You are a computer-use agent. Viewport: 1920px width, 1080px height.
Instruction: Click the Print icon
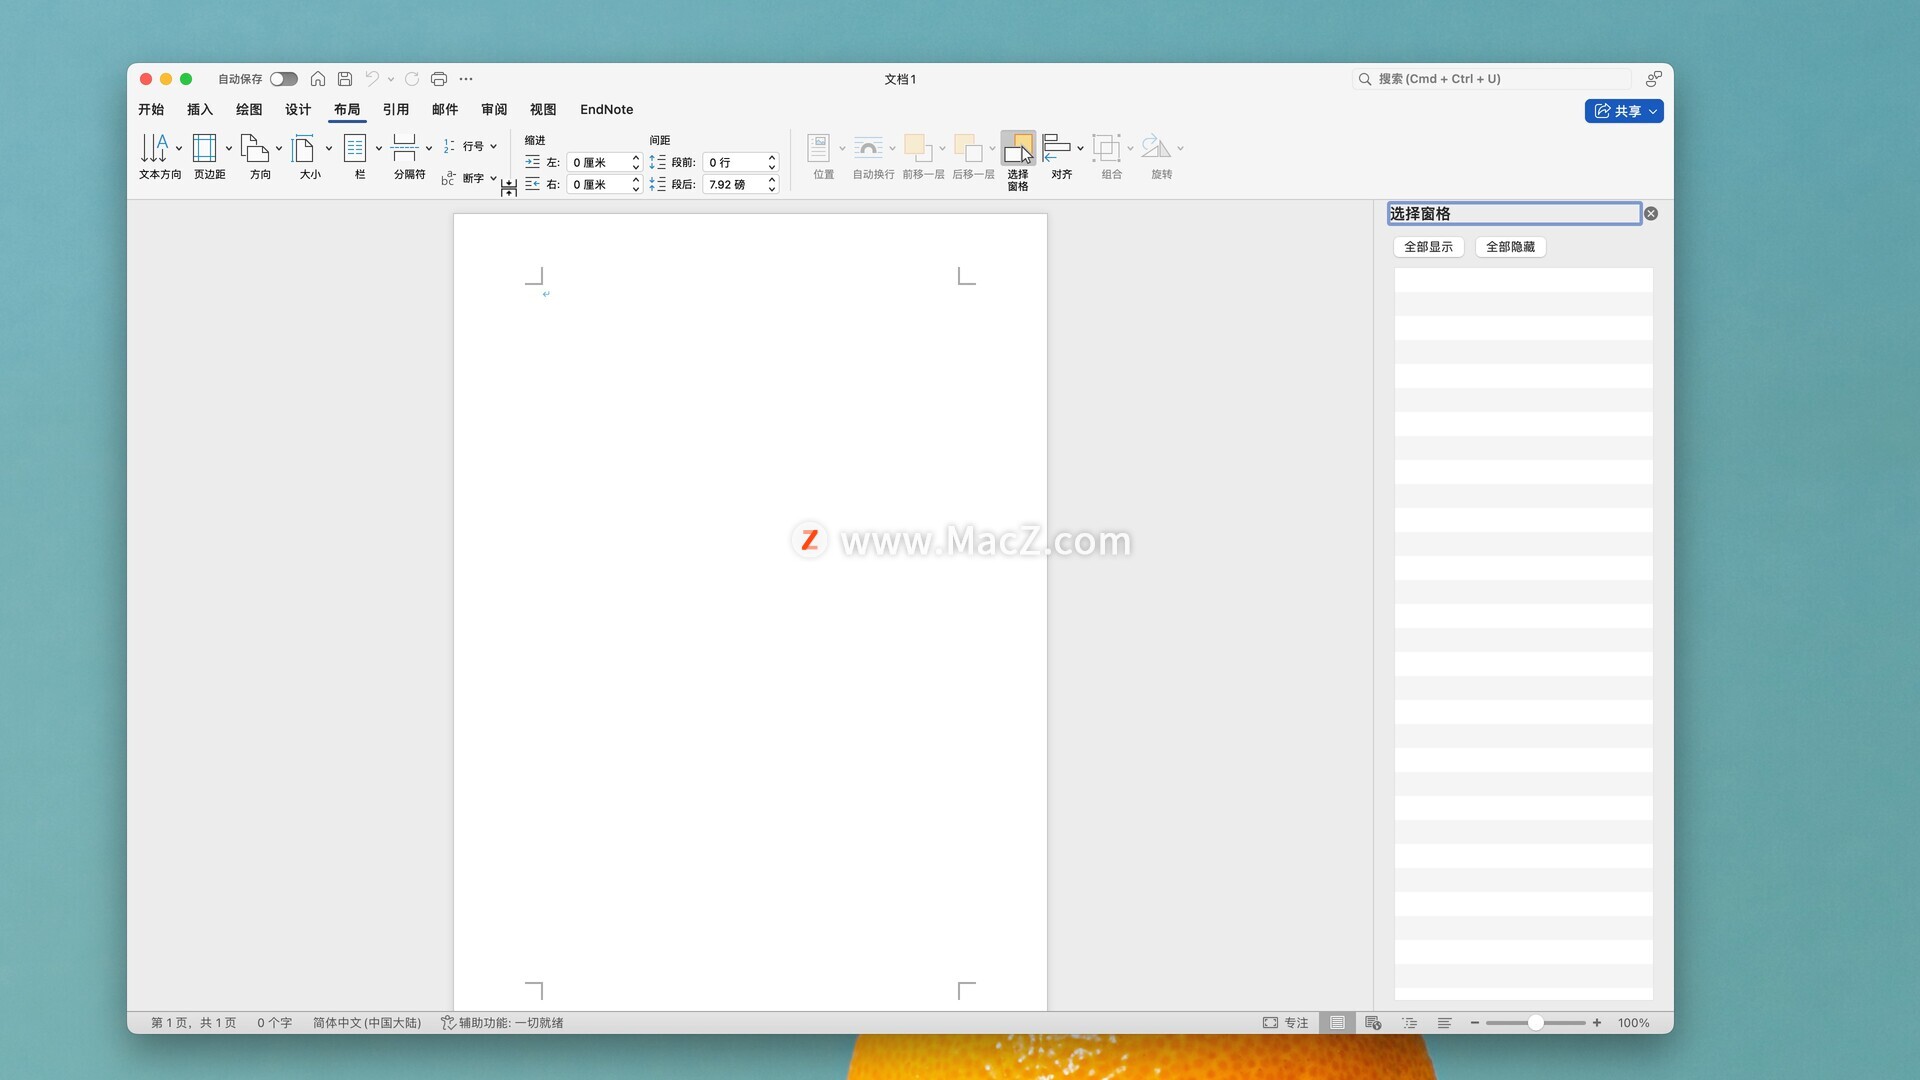coord(438,79)
